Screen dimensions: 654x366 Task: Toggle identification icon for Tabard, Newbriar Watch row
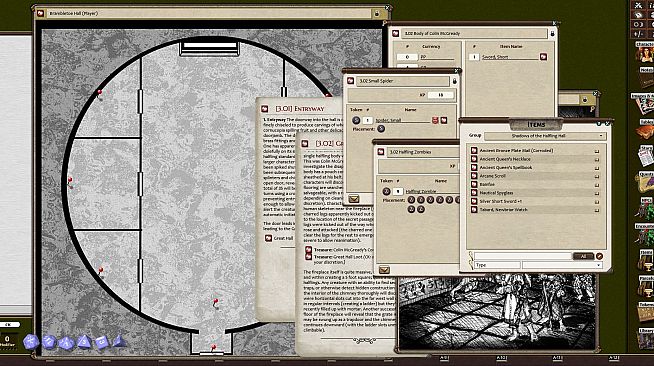point(597,210)
